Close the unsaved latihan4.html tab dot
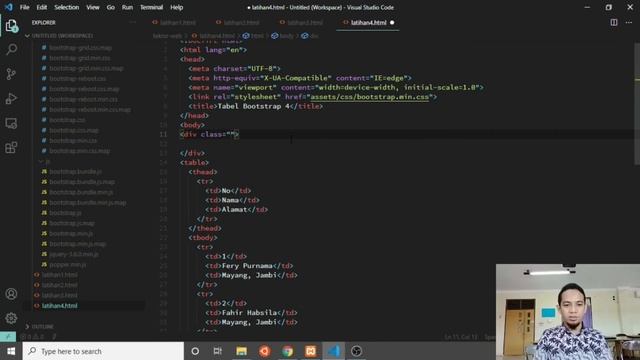Screen dimensions: 640x360 (x=392, y=22)
